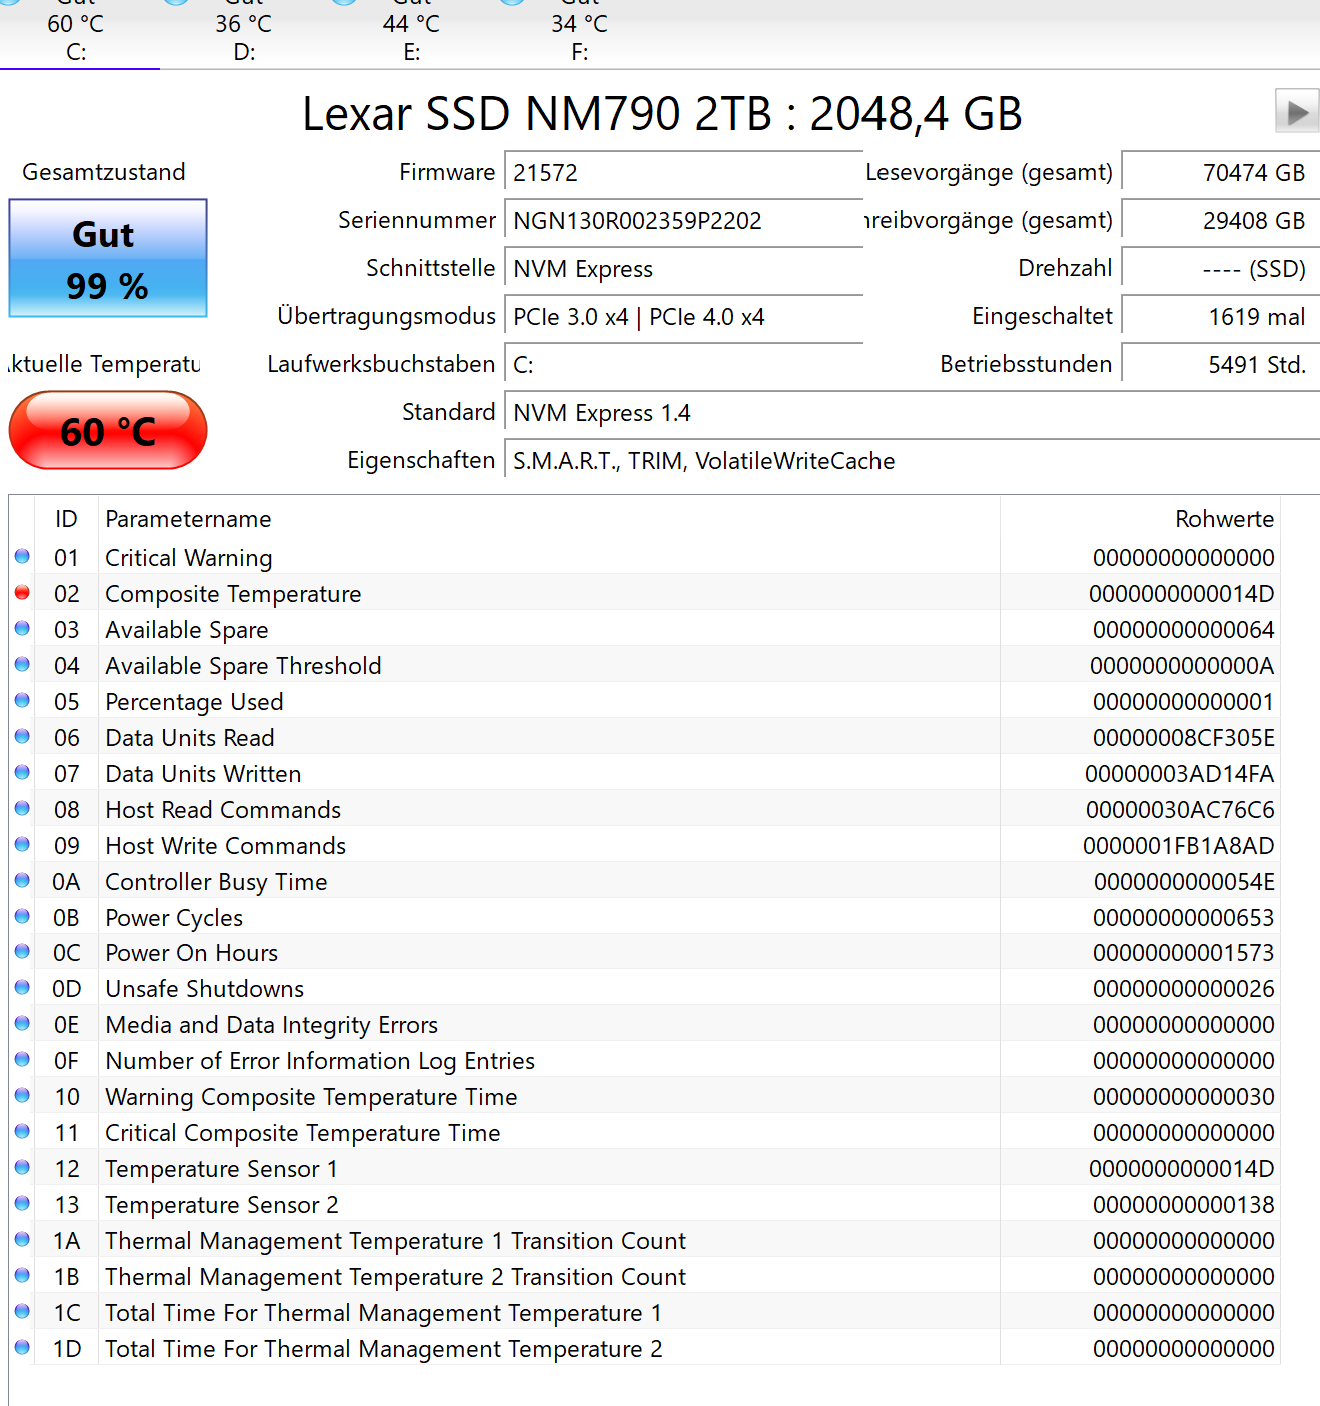The width and height of the screenshot is (1320, 1406).
Task: Click the status dot for Available Spare Threshold
Action: coord(22,664)
